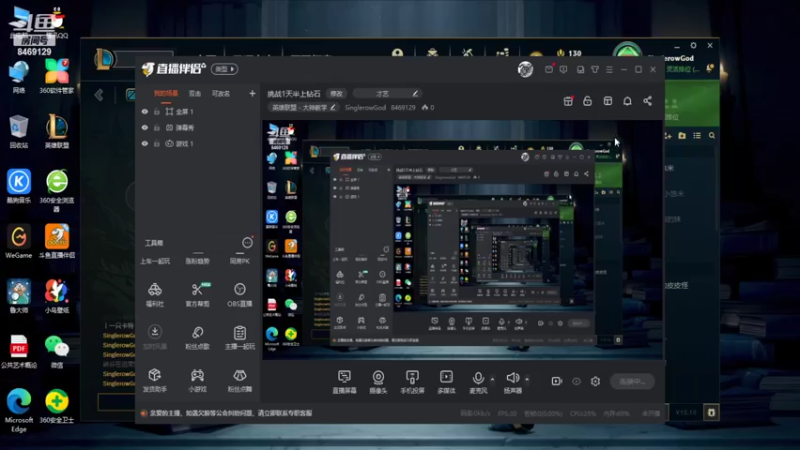
Task: Open the 小游戏 gamepad tool
Action: pos(197,380)
